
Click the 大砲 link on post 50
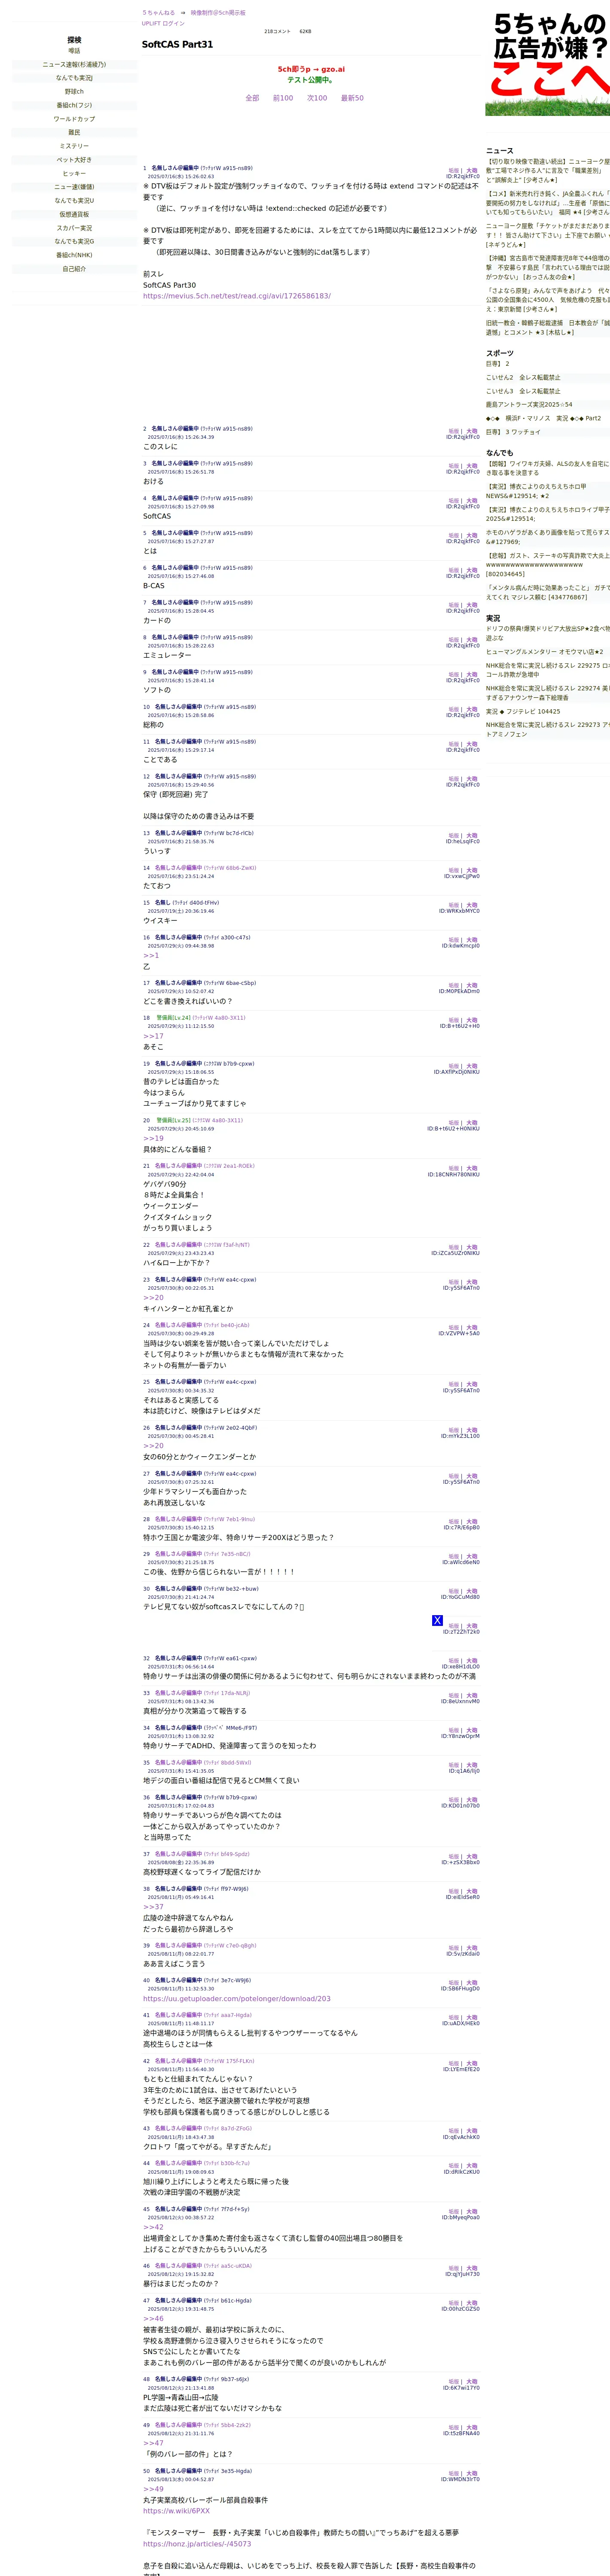pyautogui.click(x=472, y=2473)
